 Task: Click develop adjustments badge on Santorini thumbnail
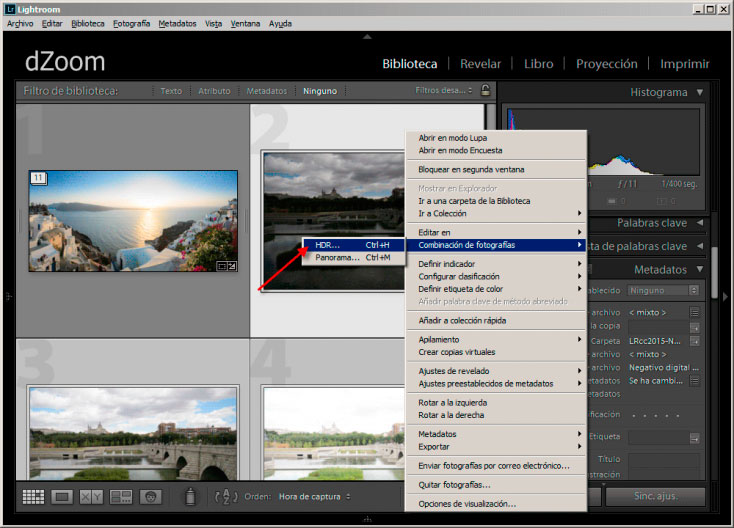coord(232,266)
